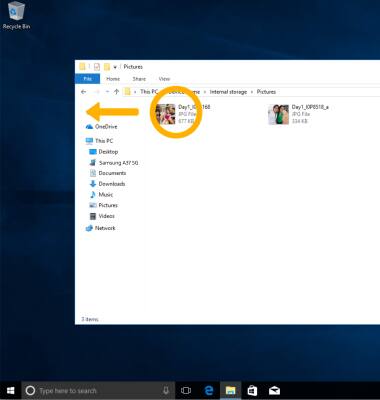
Task: Go up one folder level
Action: (x=116, y=92)
